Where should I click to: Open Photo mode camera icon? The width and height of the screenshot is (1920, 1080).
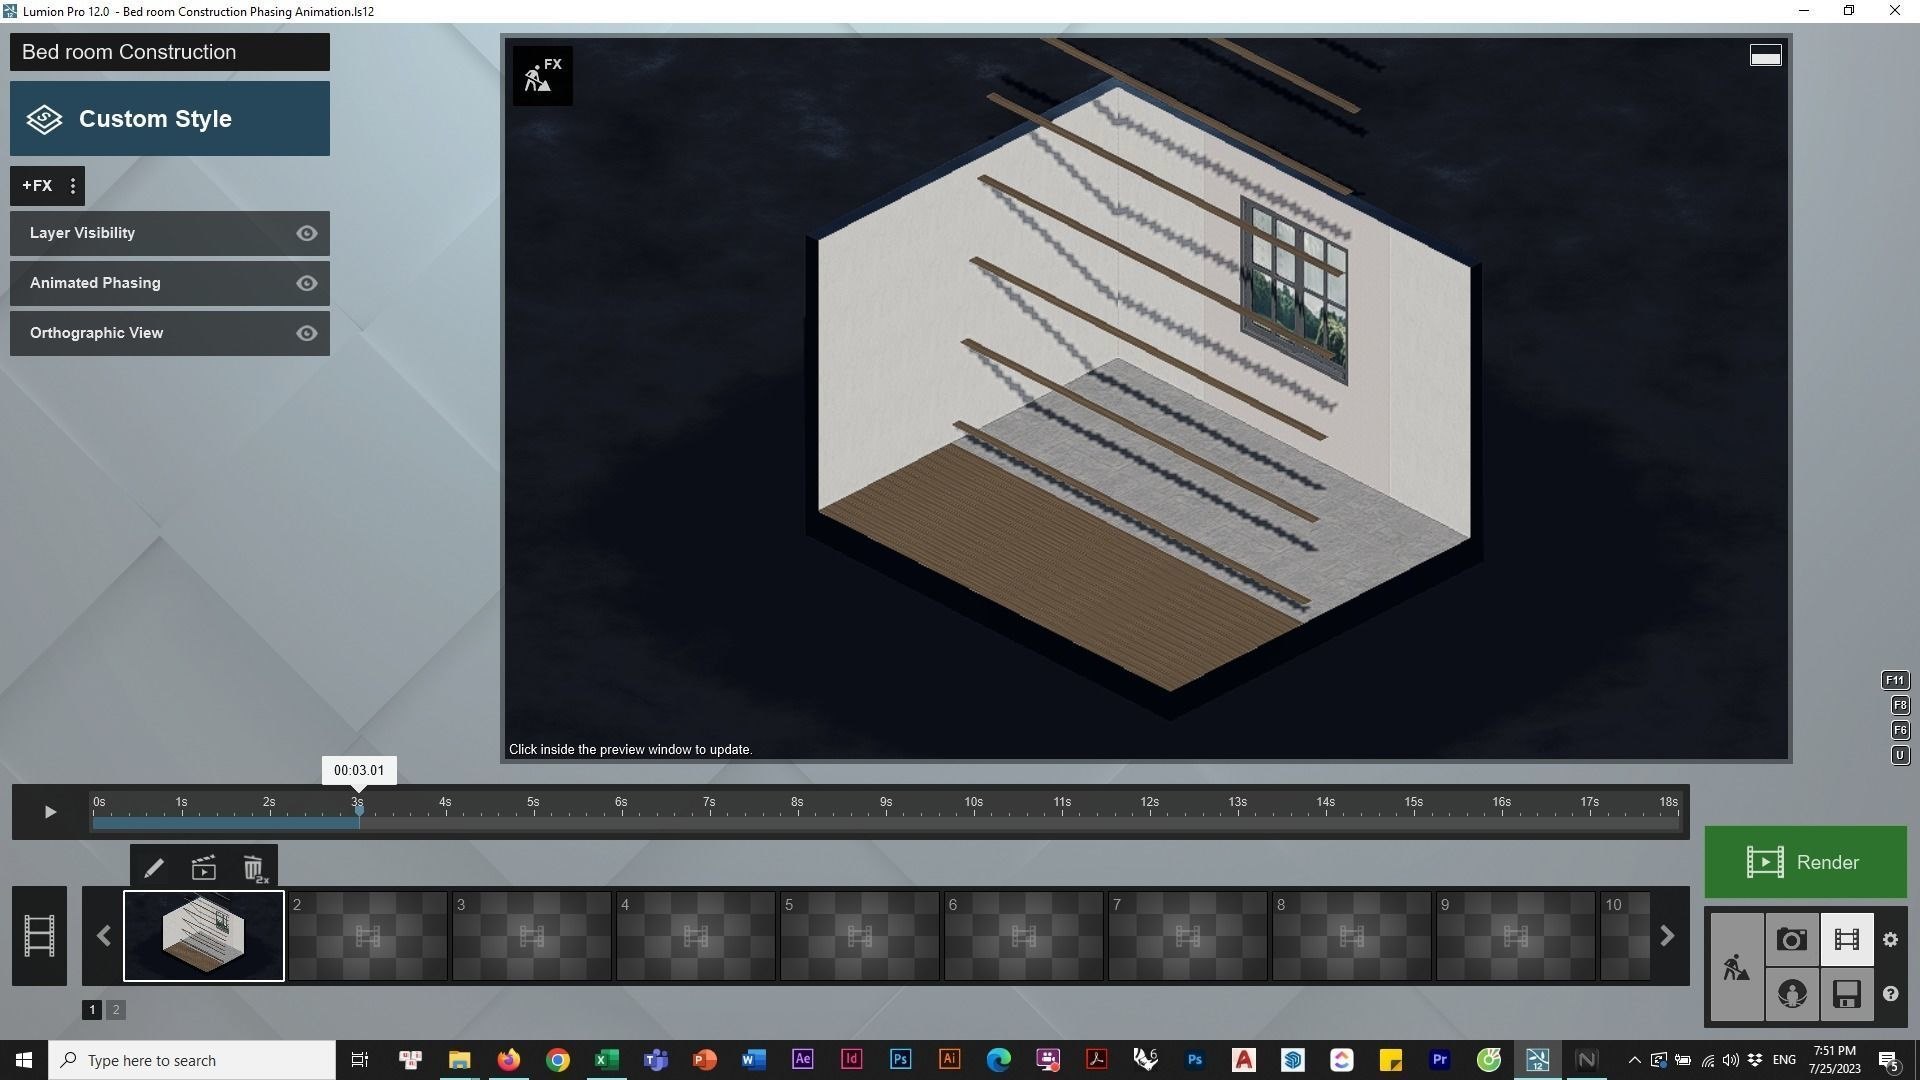click(x=1791, y=940)
